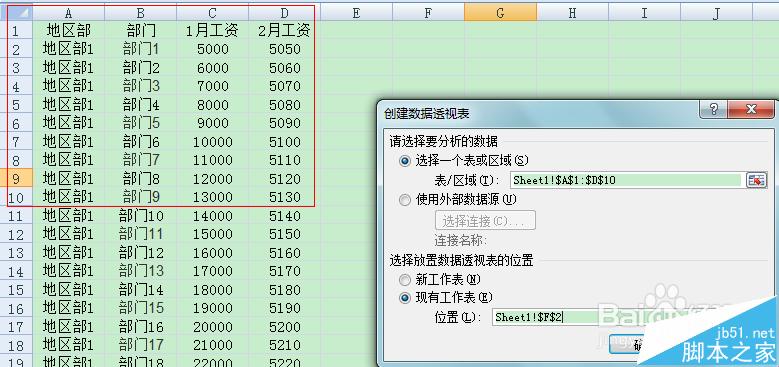Click cell containing 部门16
This screenshot has height=367, width=779.
[141, 327]
